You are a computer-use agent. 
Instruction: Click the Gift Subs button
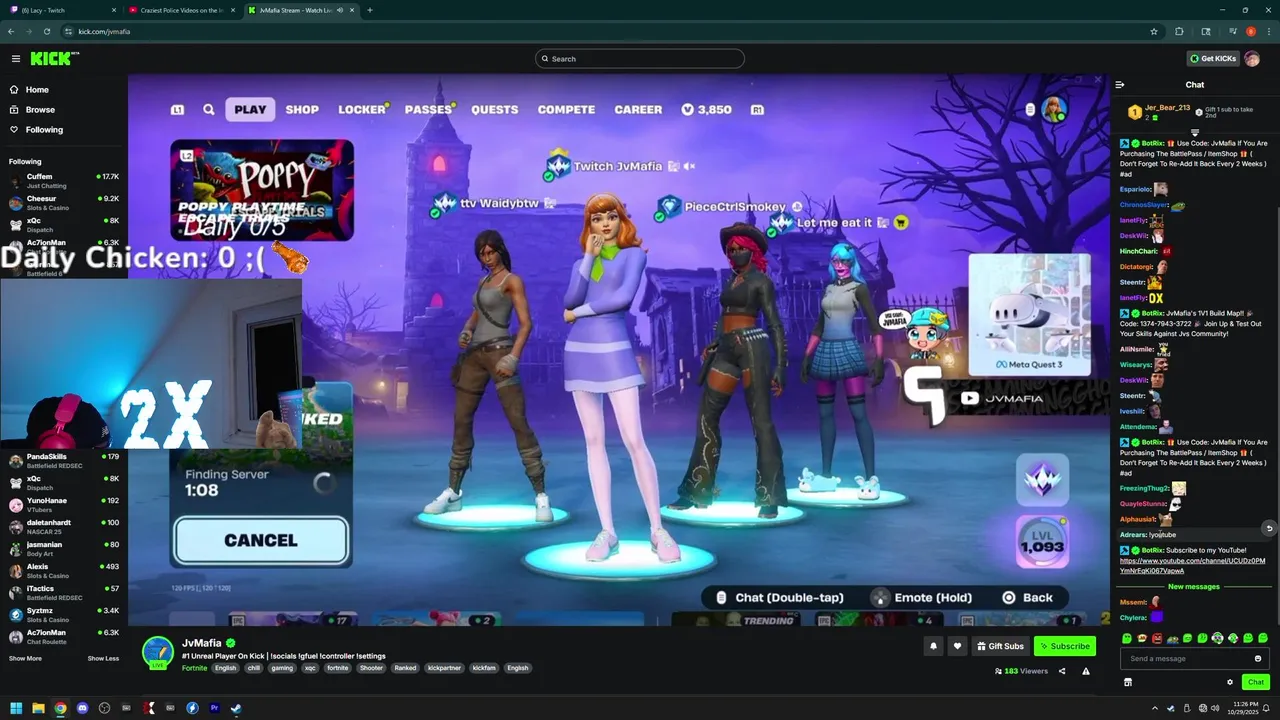click(1000, 646)
